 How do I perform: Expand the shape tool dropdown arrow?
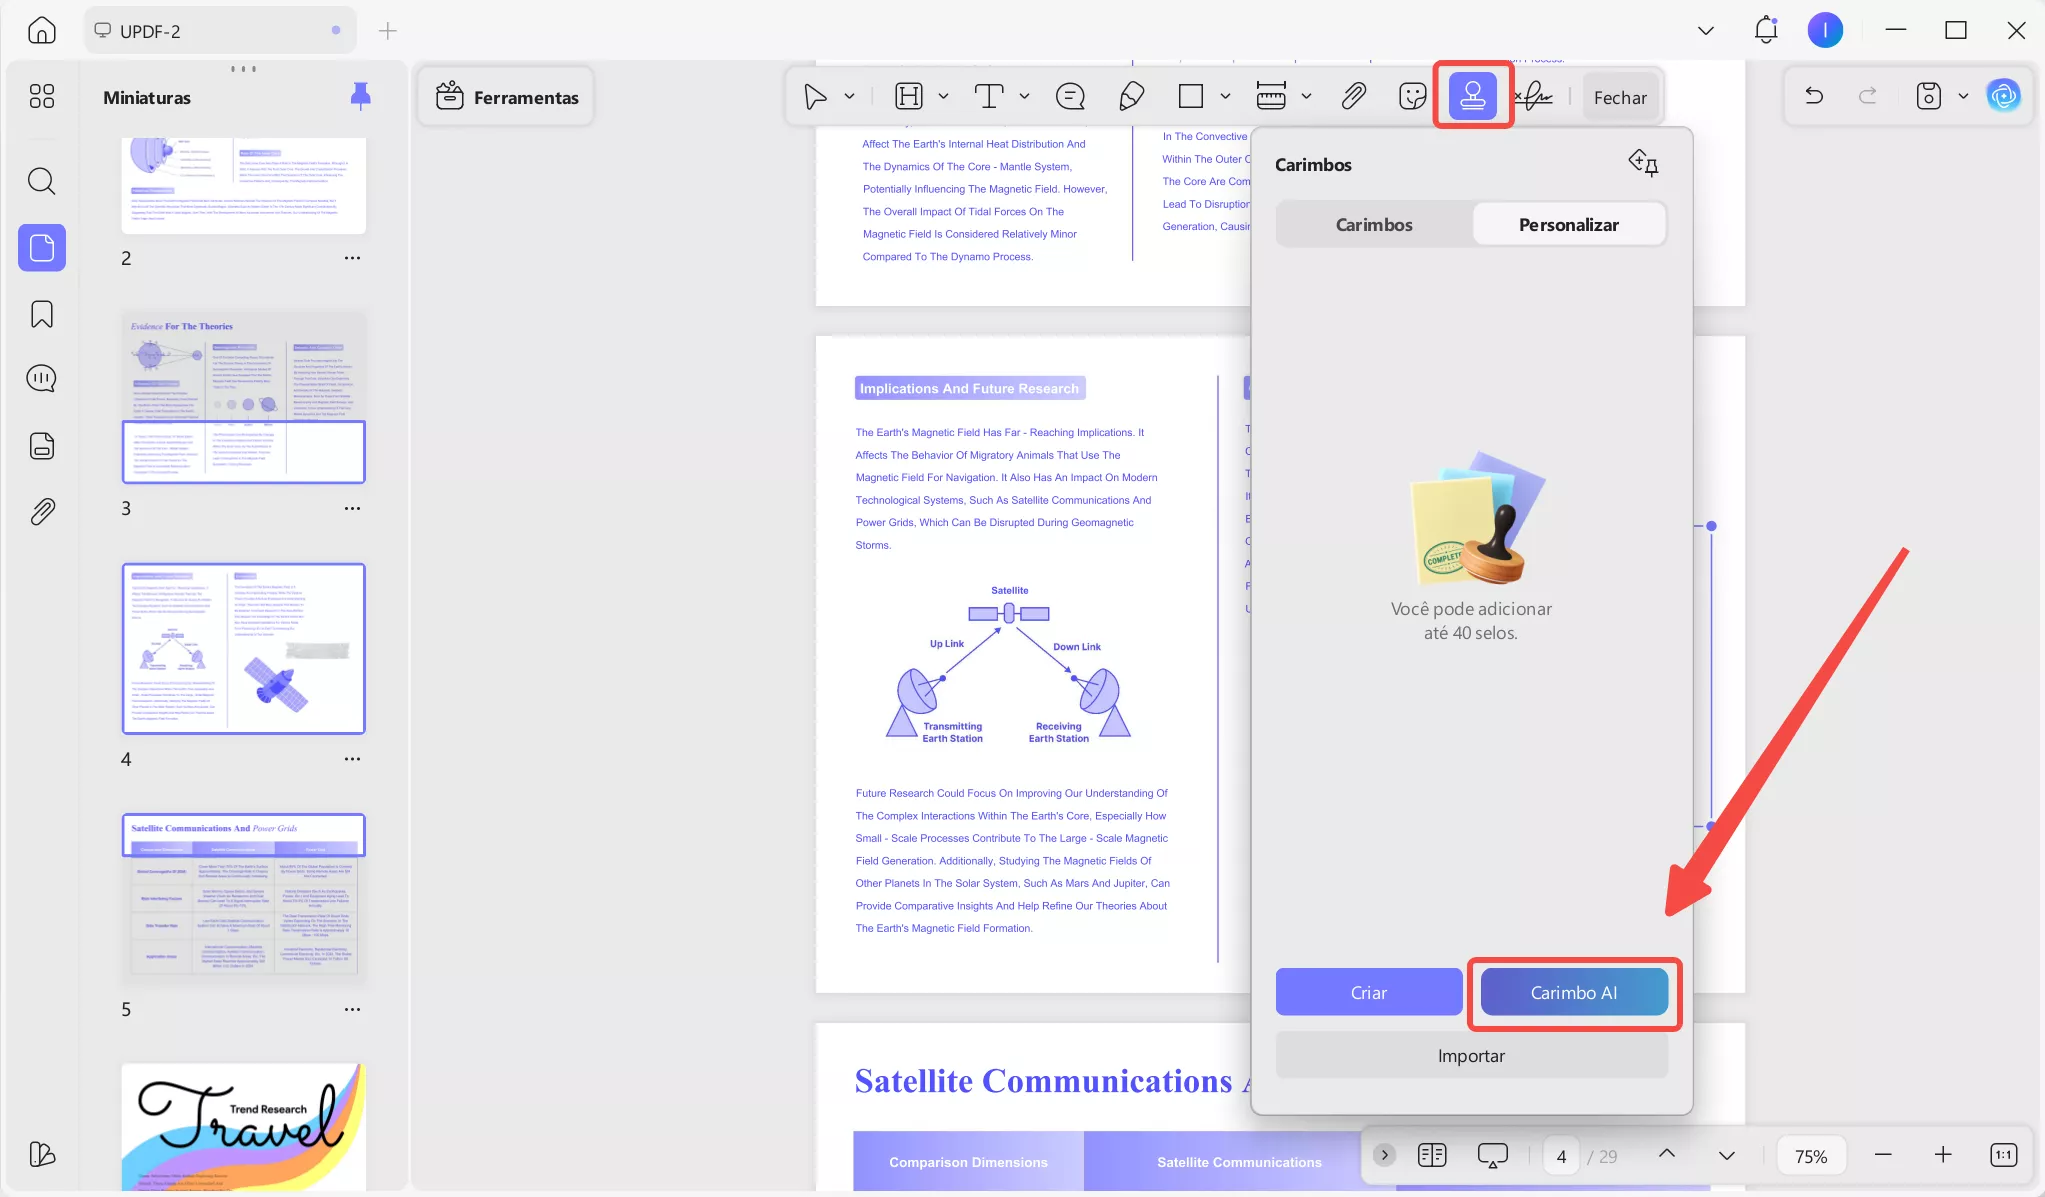coord(1225,96)
